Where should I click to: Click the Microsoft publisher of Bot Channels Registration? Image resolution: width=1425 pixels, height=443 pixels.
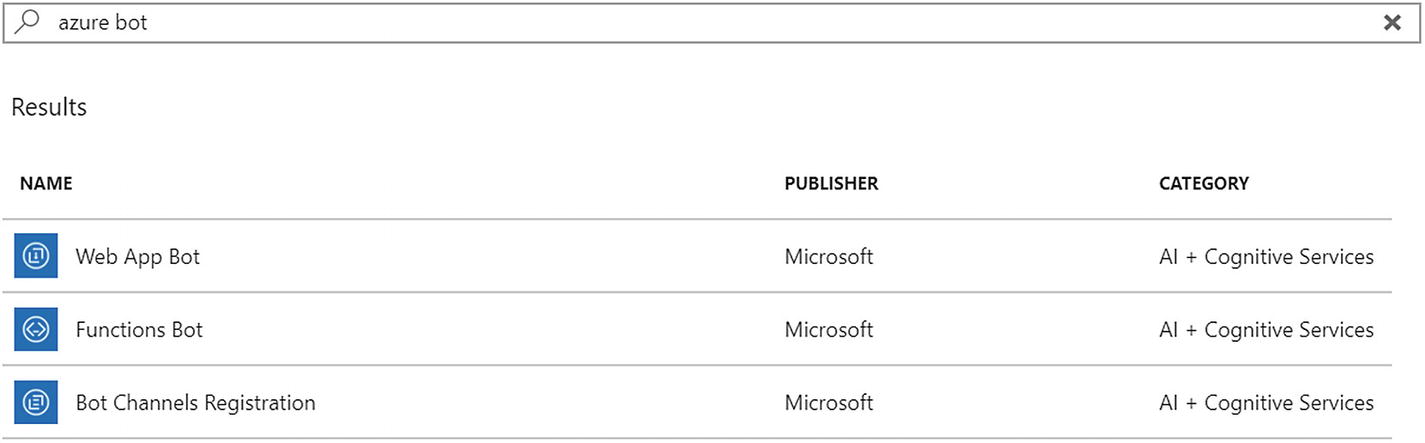[x=828, y=403]
